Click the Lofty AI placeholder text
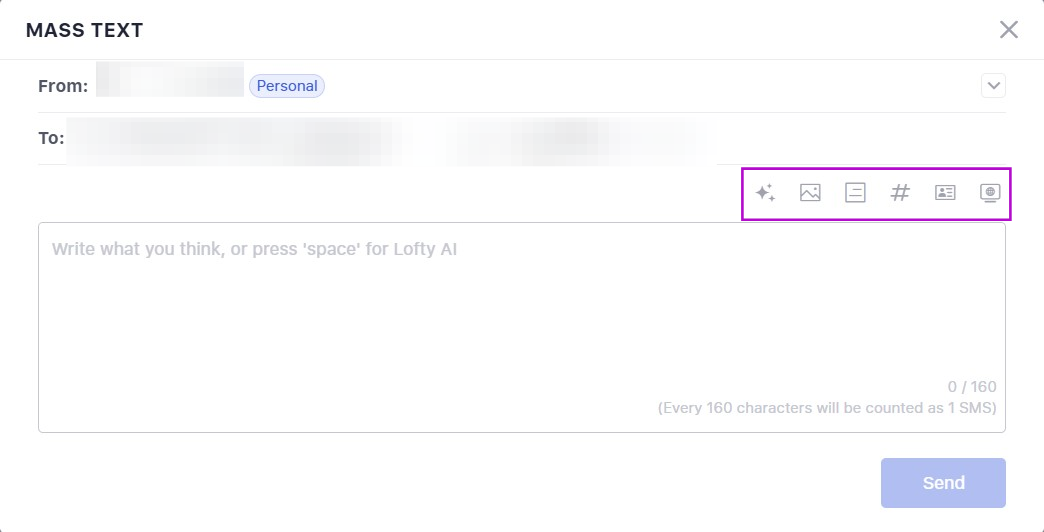 pyautogui.click(x=254, y=249)
